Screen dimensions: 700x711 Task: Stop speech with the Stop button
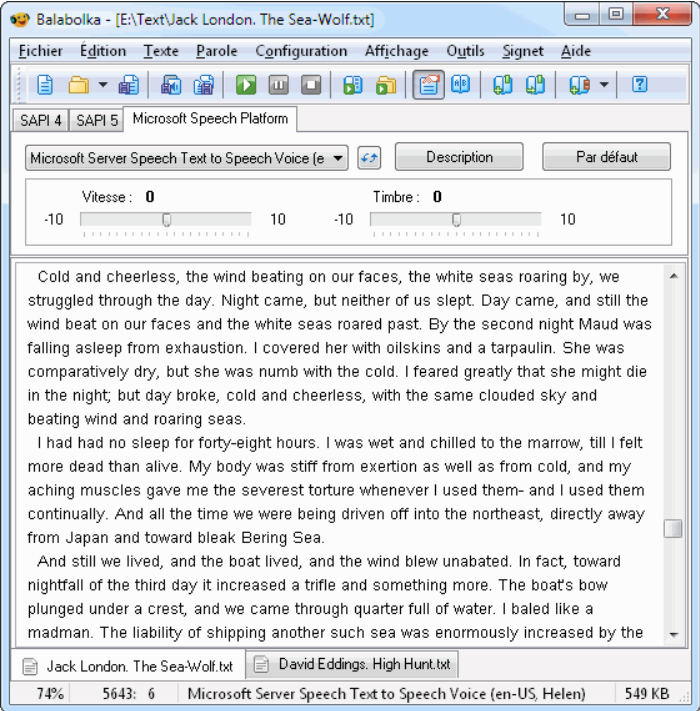[x=311, y=86]
